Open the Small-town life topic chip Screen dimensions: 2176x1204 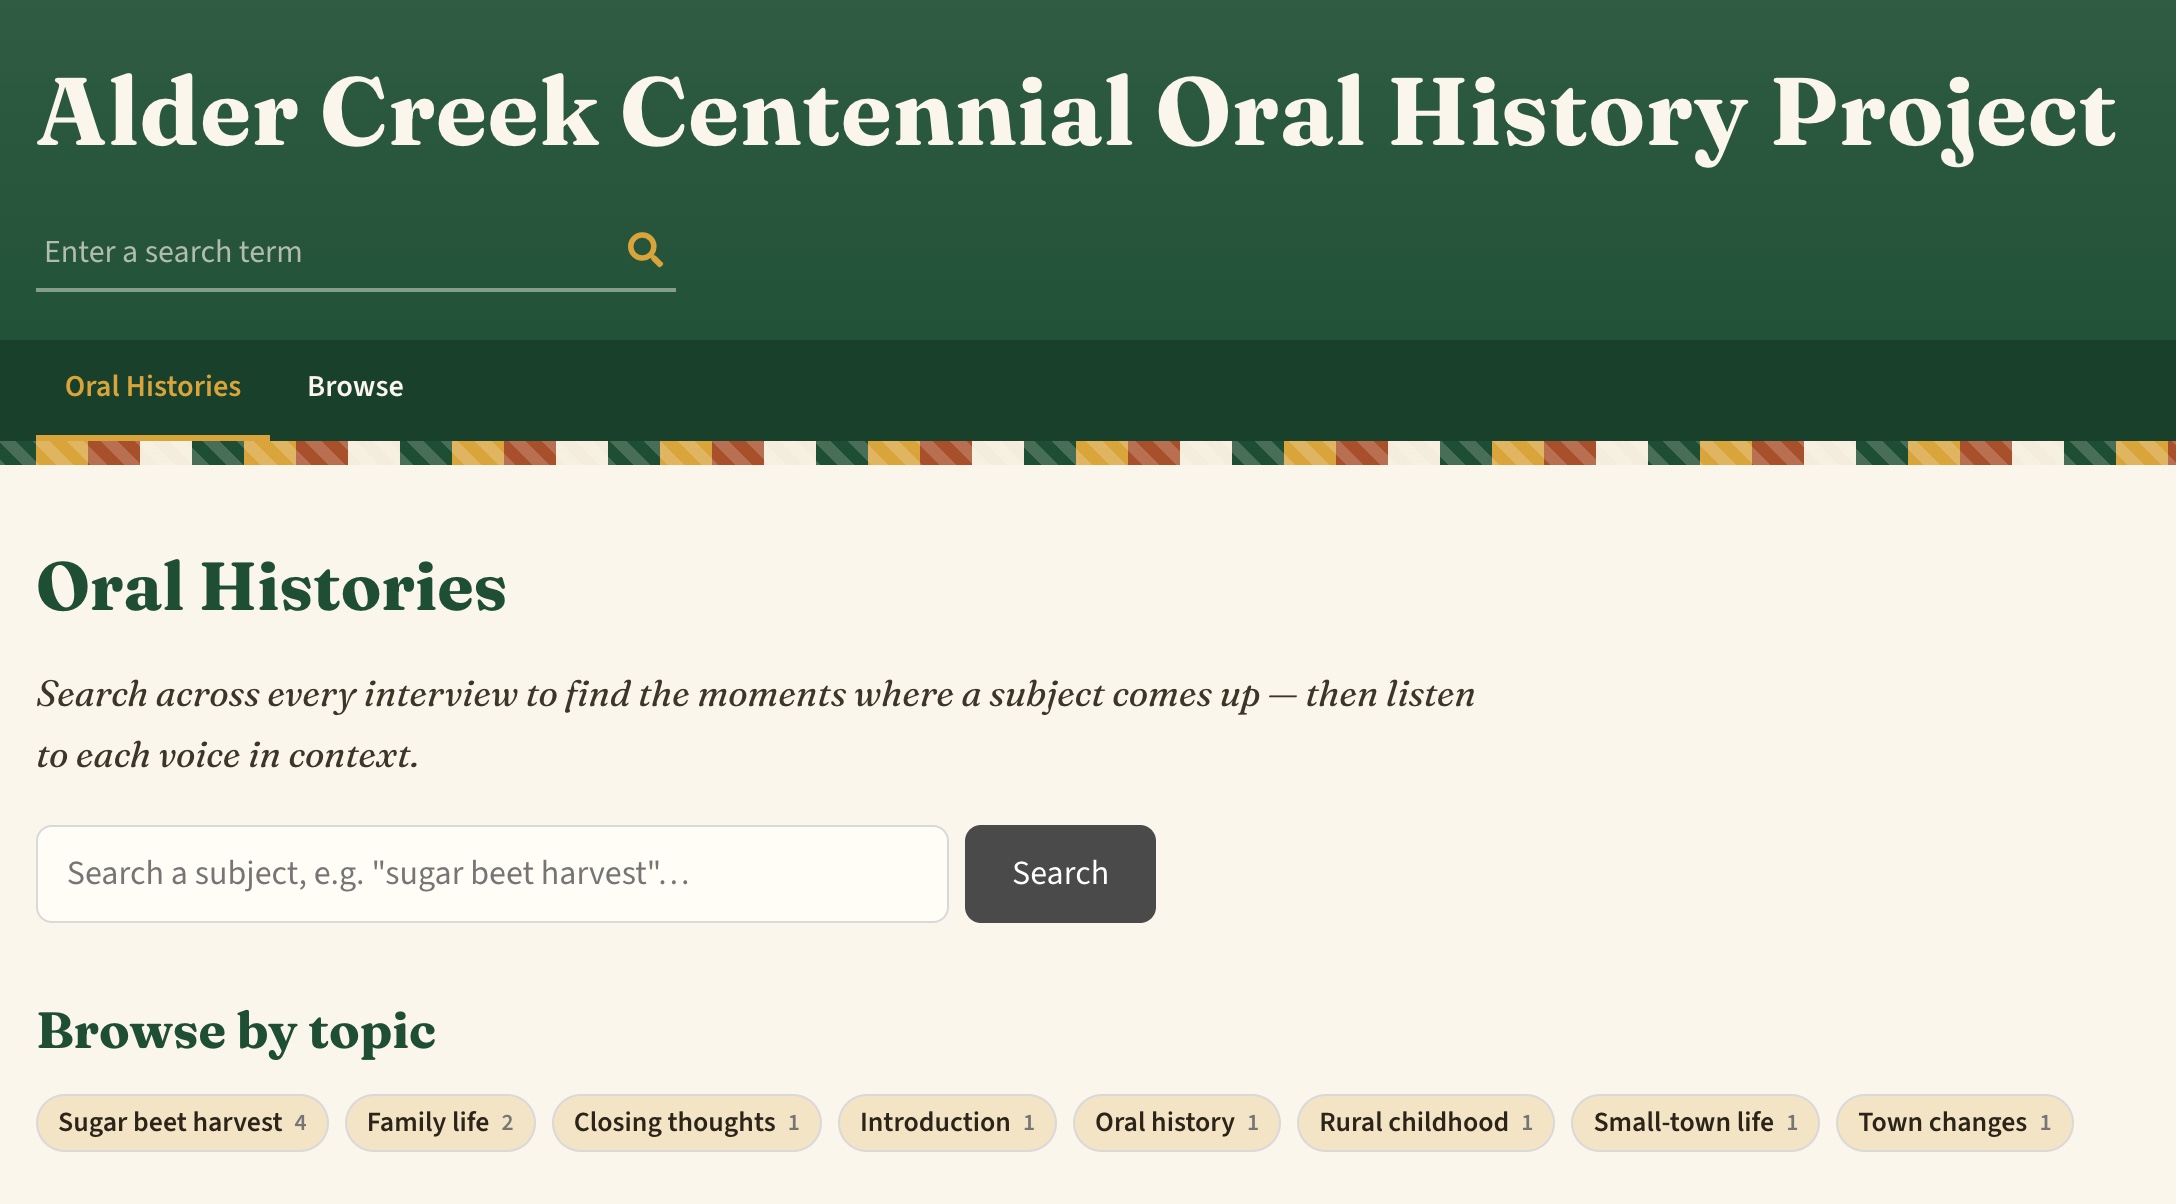coord(1694,1122)
